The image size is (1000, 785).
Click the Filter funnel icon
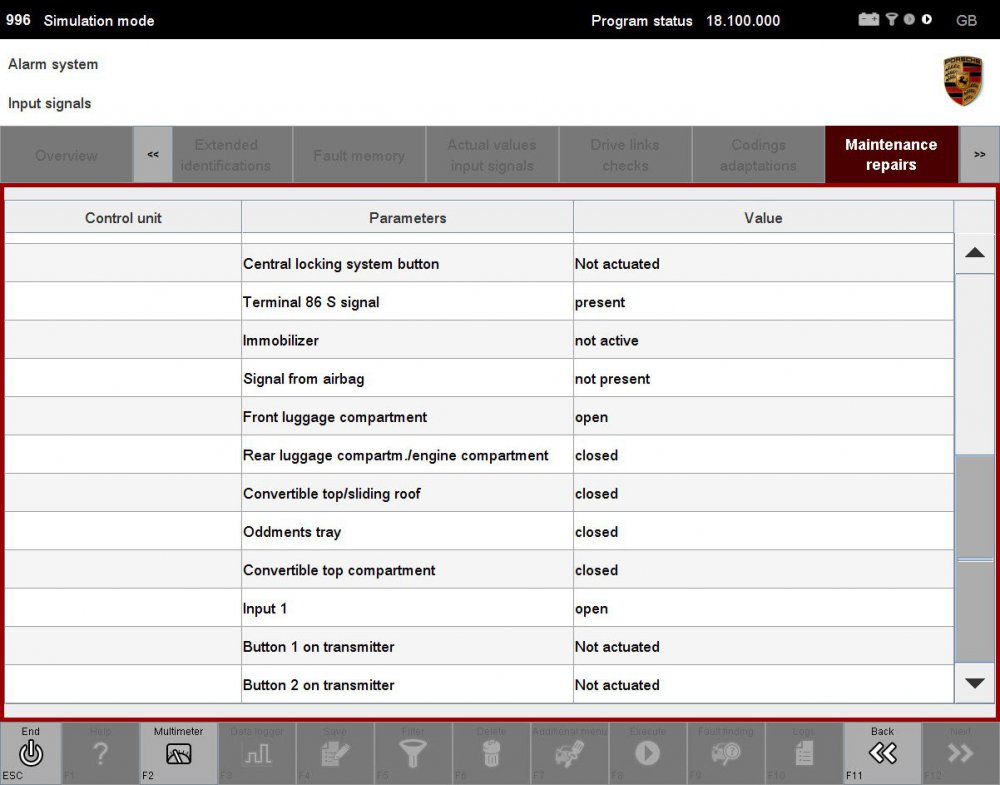tap(413, 753)
